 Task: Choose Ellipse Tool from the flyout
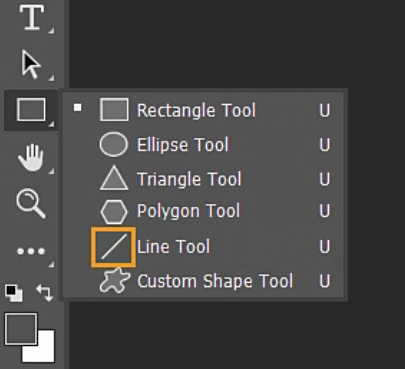pyautogui.click(x=203, y=145)
